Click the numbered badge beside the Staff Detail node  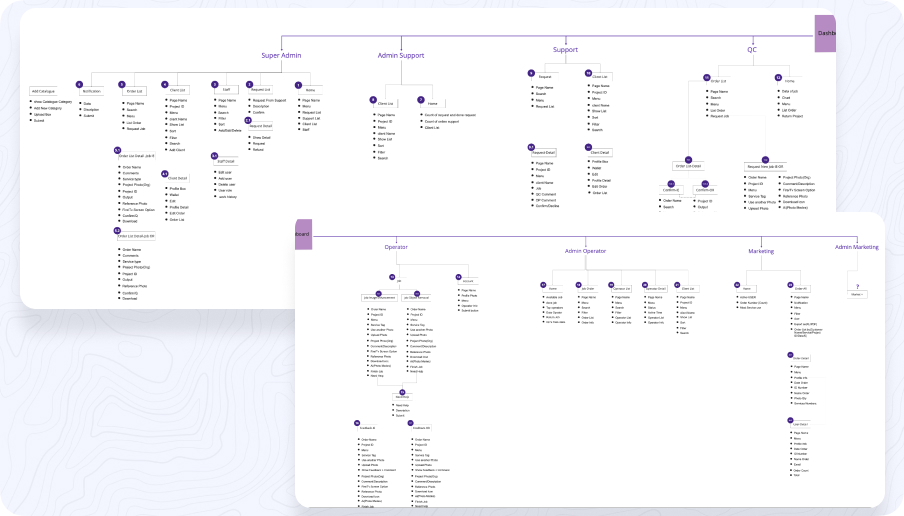(214, 156)
